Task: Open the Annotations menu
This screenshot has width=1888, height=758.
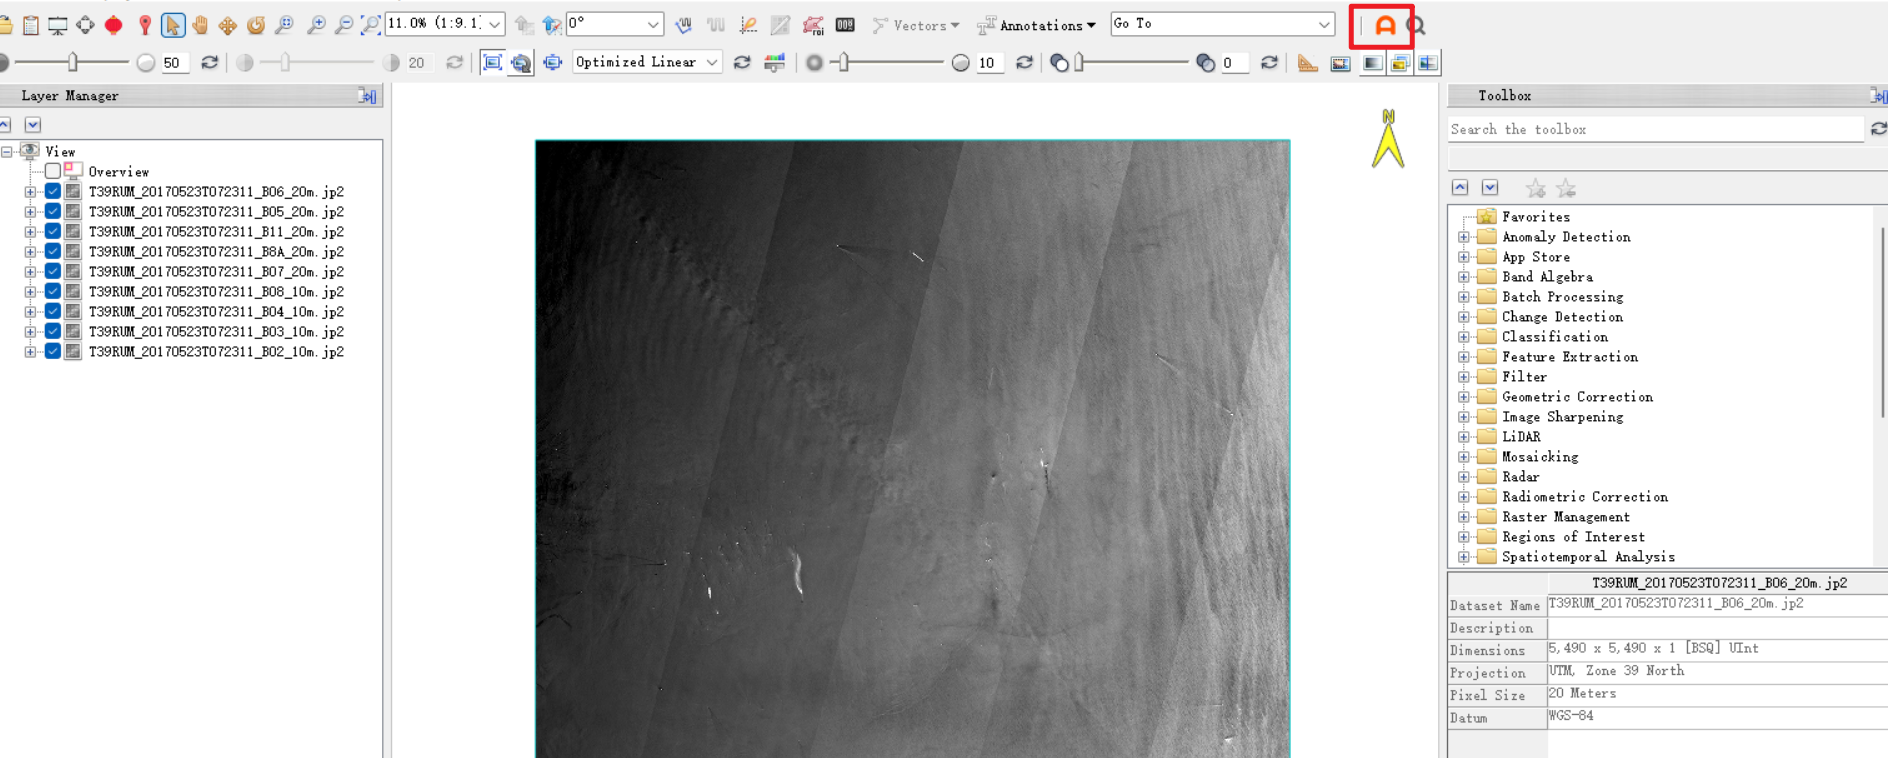Action: point(1036,25)
